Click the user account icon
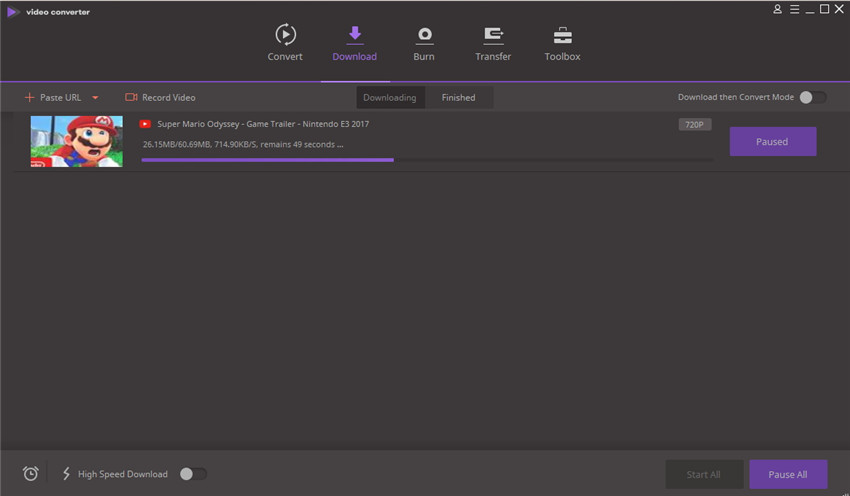 (777, 9)
